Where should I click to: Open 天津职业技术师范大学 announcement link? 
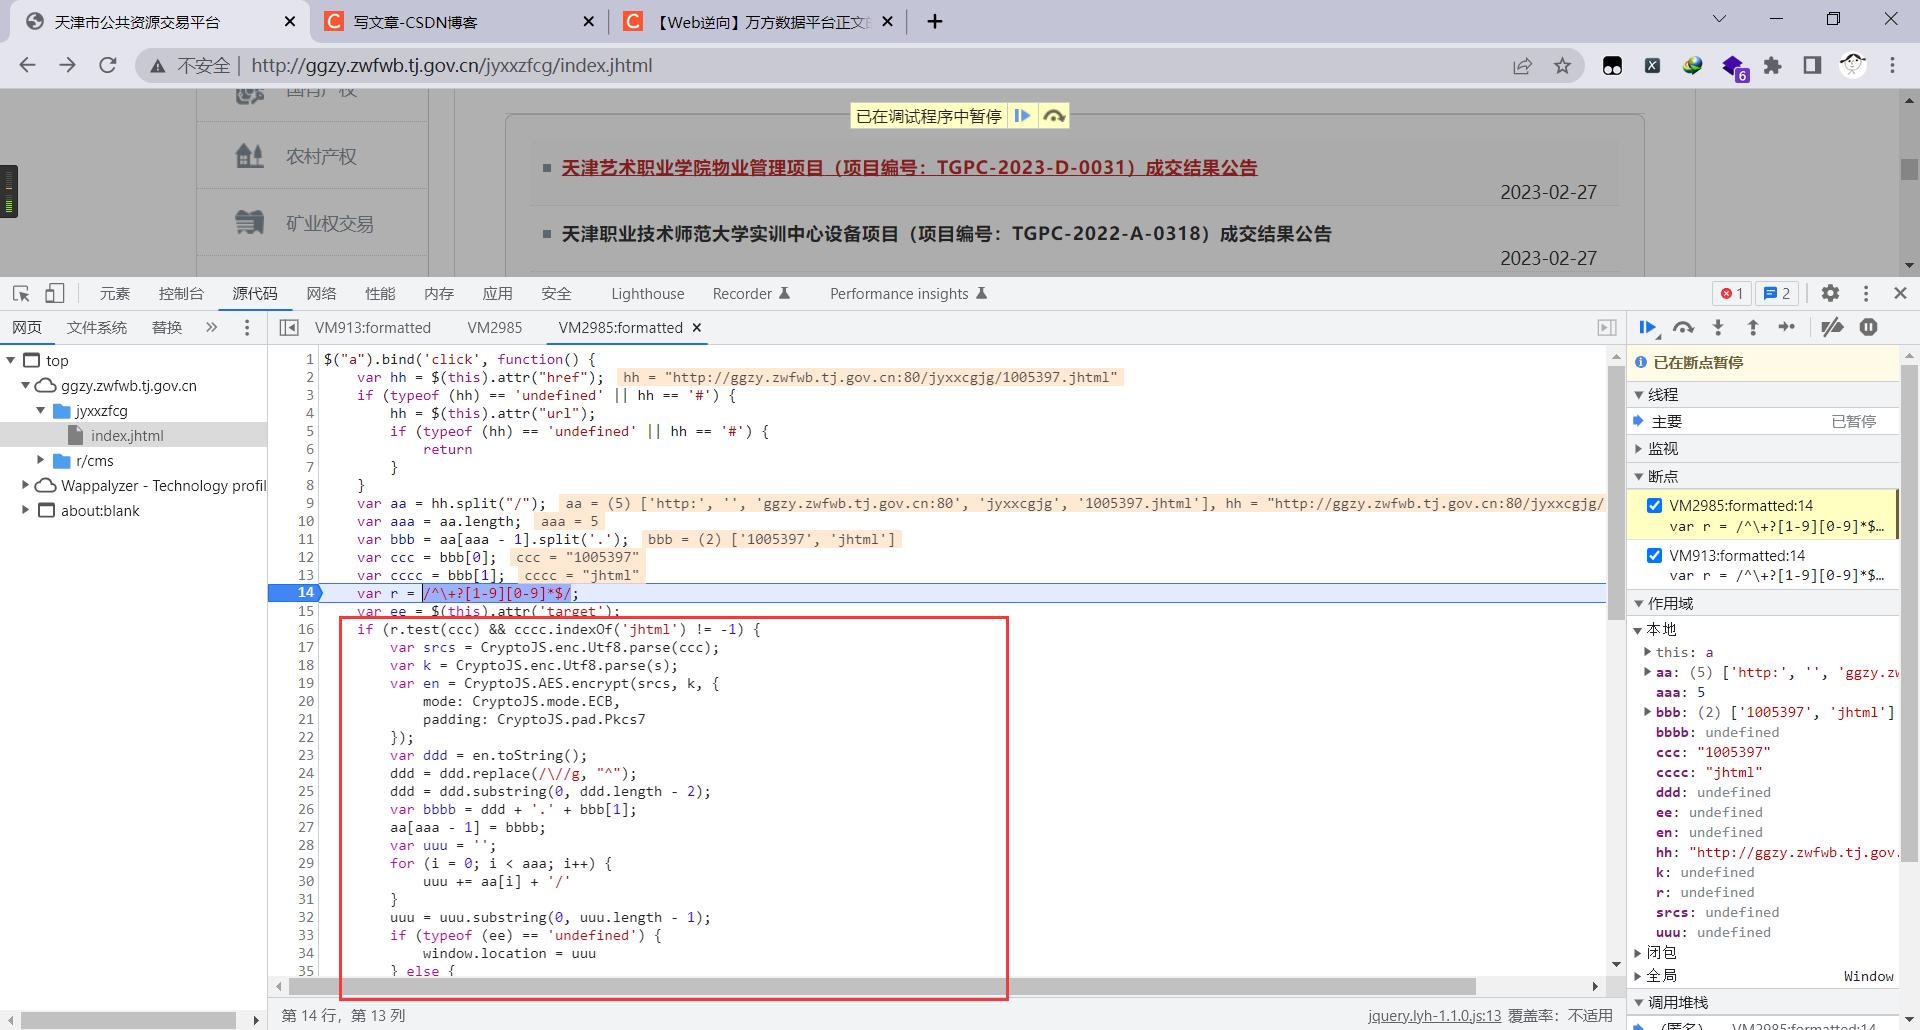946,233
